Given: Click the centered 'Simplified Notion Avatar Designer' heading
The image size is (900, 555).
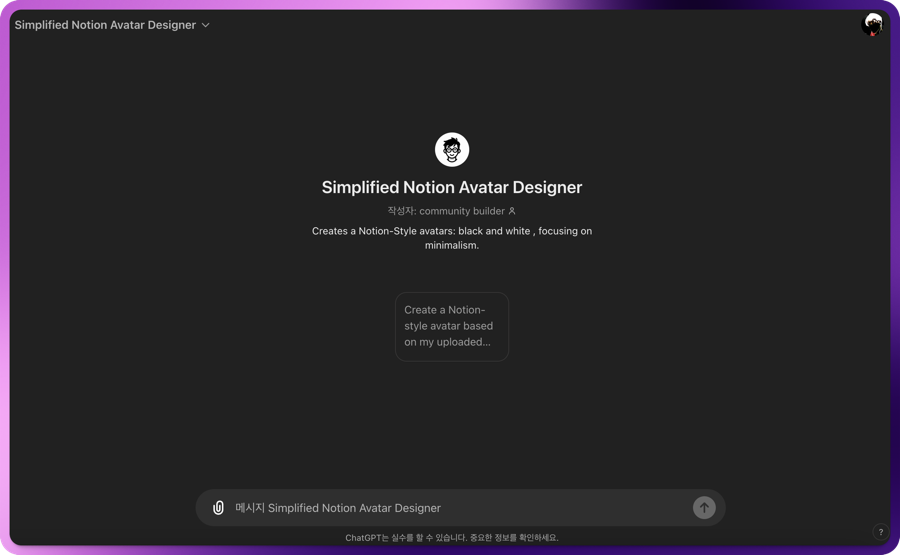Looking at the screenshot, I should point(452,188).
